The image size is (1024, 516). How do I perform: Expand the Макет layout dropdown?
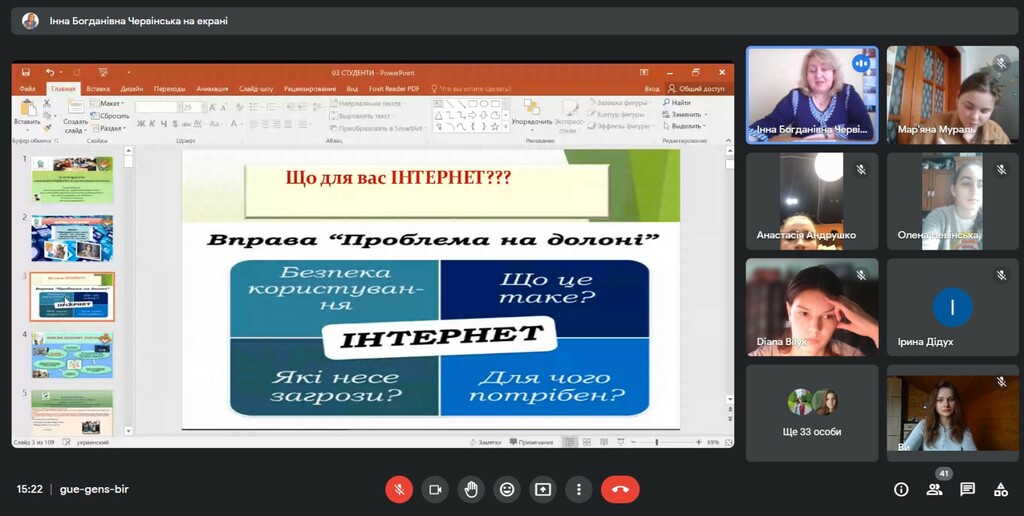click(x=110, y=103)
